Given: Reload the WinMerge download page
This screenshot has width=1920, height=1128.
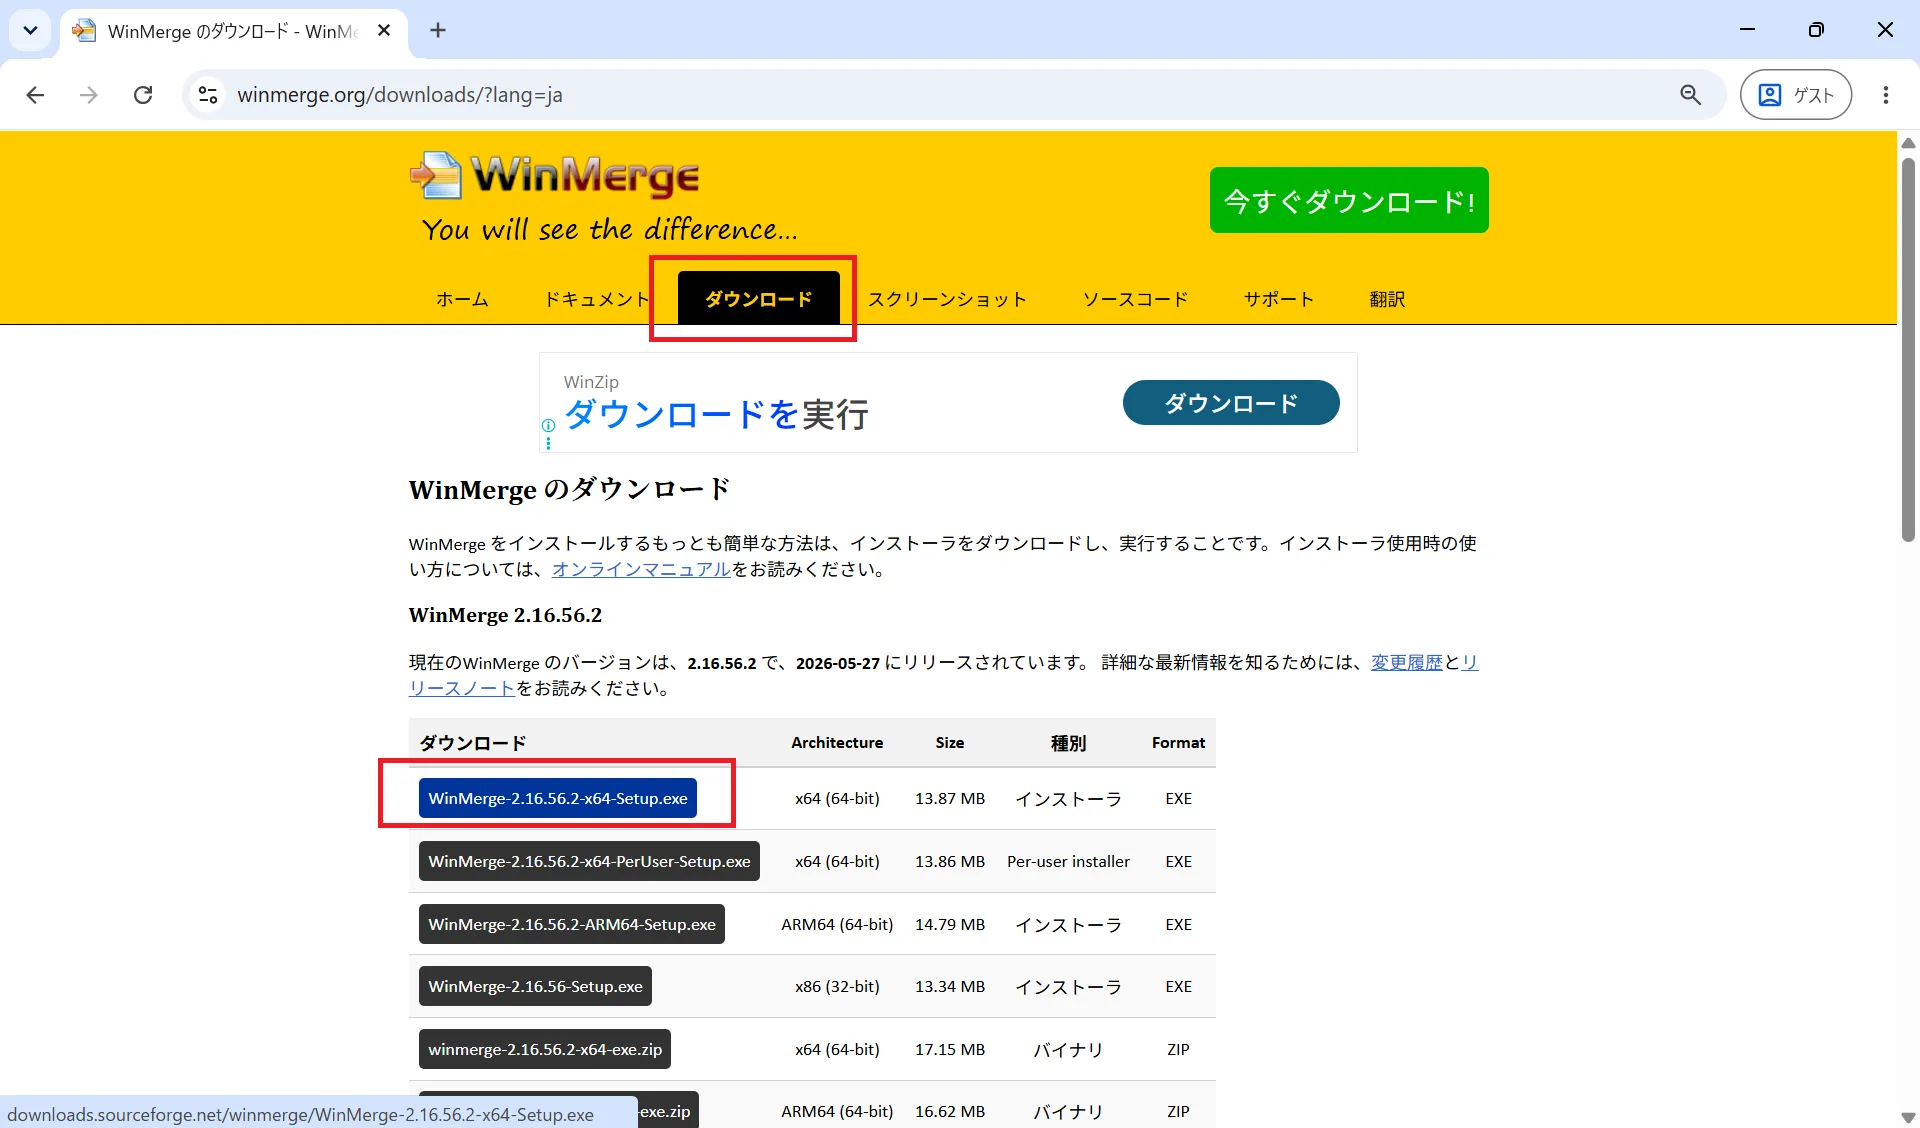Looking at the screenshot, I should [143, 95].
